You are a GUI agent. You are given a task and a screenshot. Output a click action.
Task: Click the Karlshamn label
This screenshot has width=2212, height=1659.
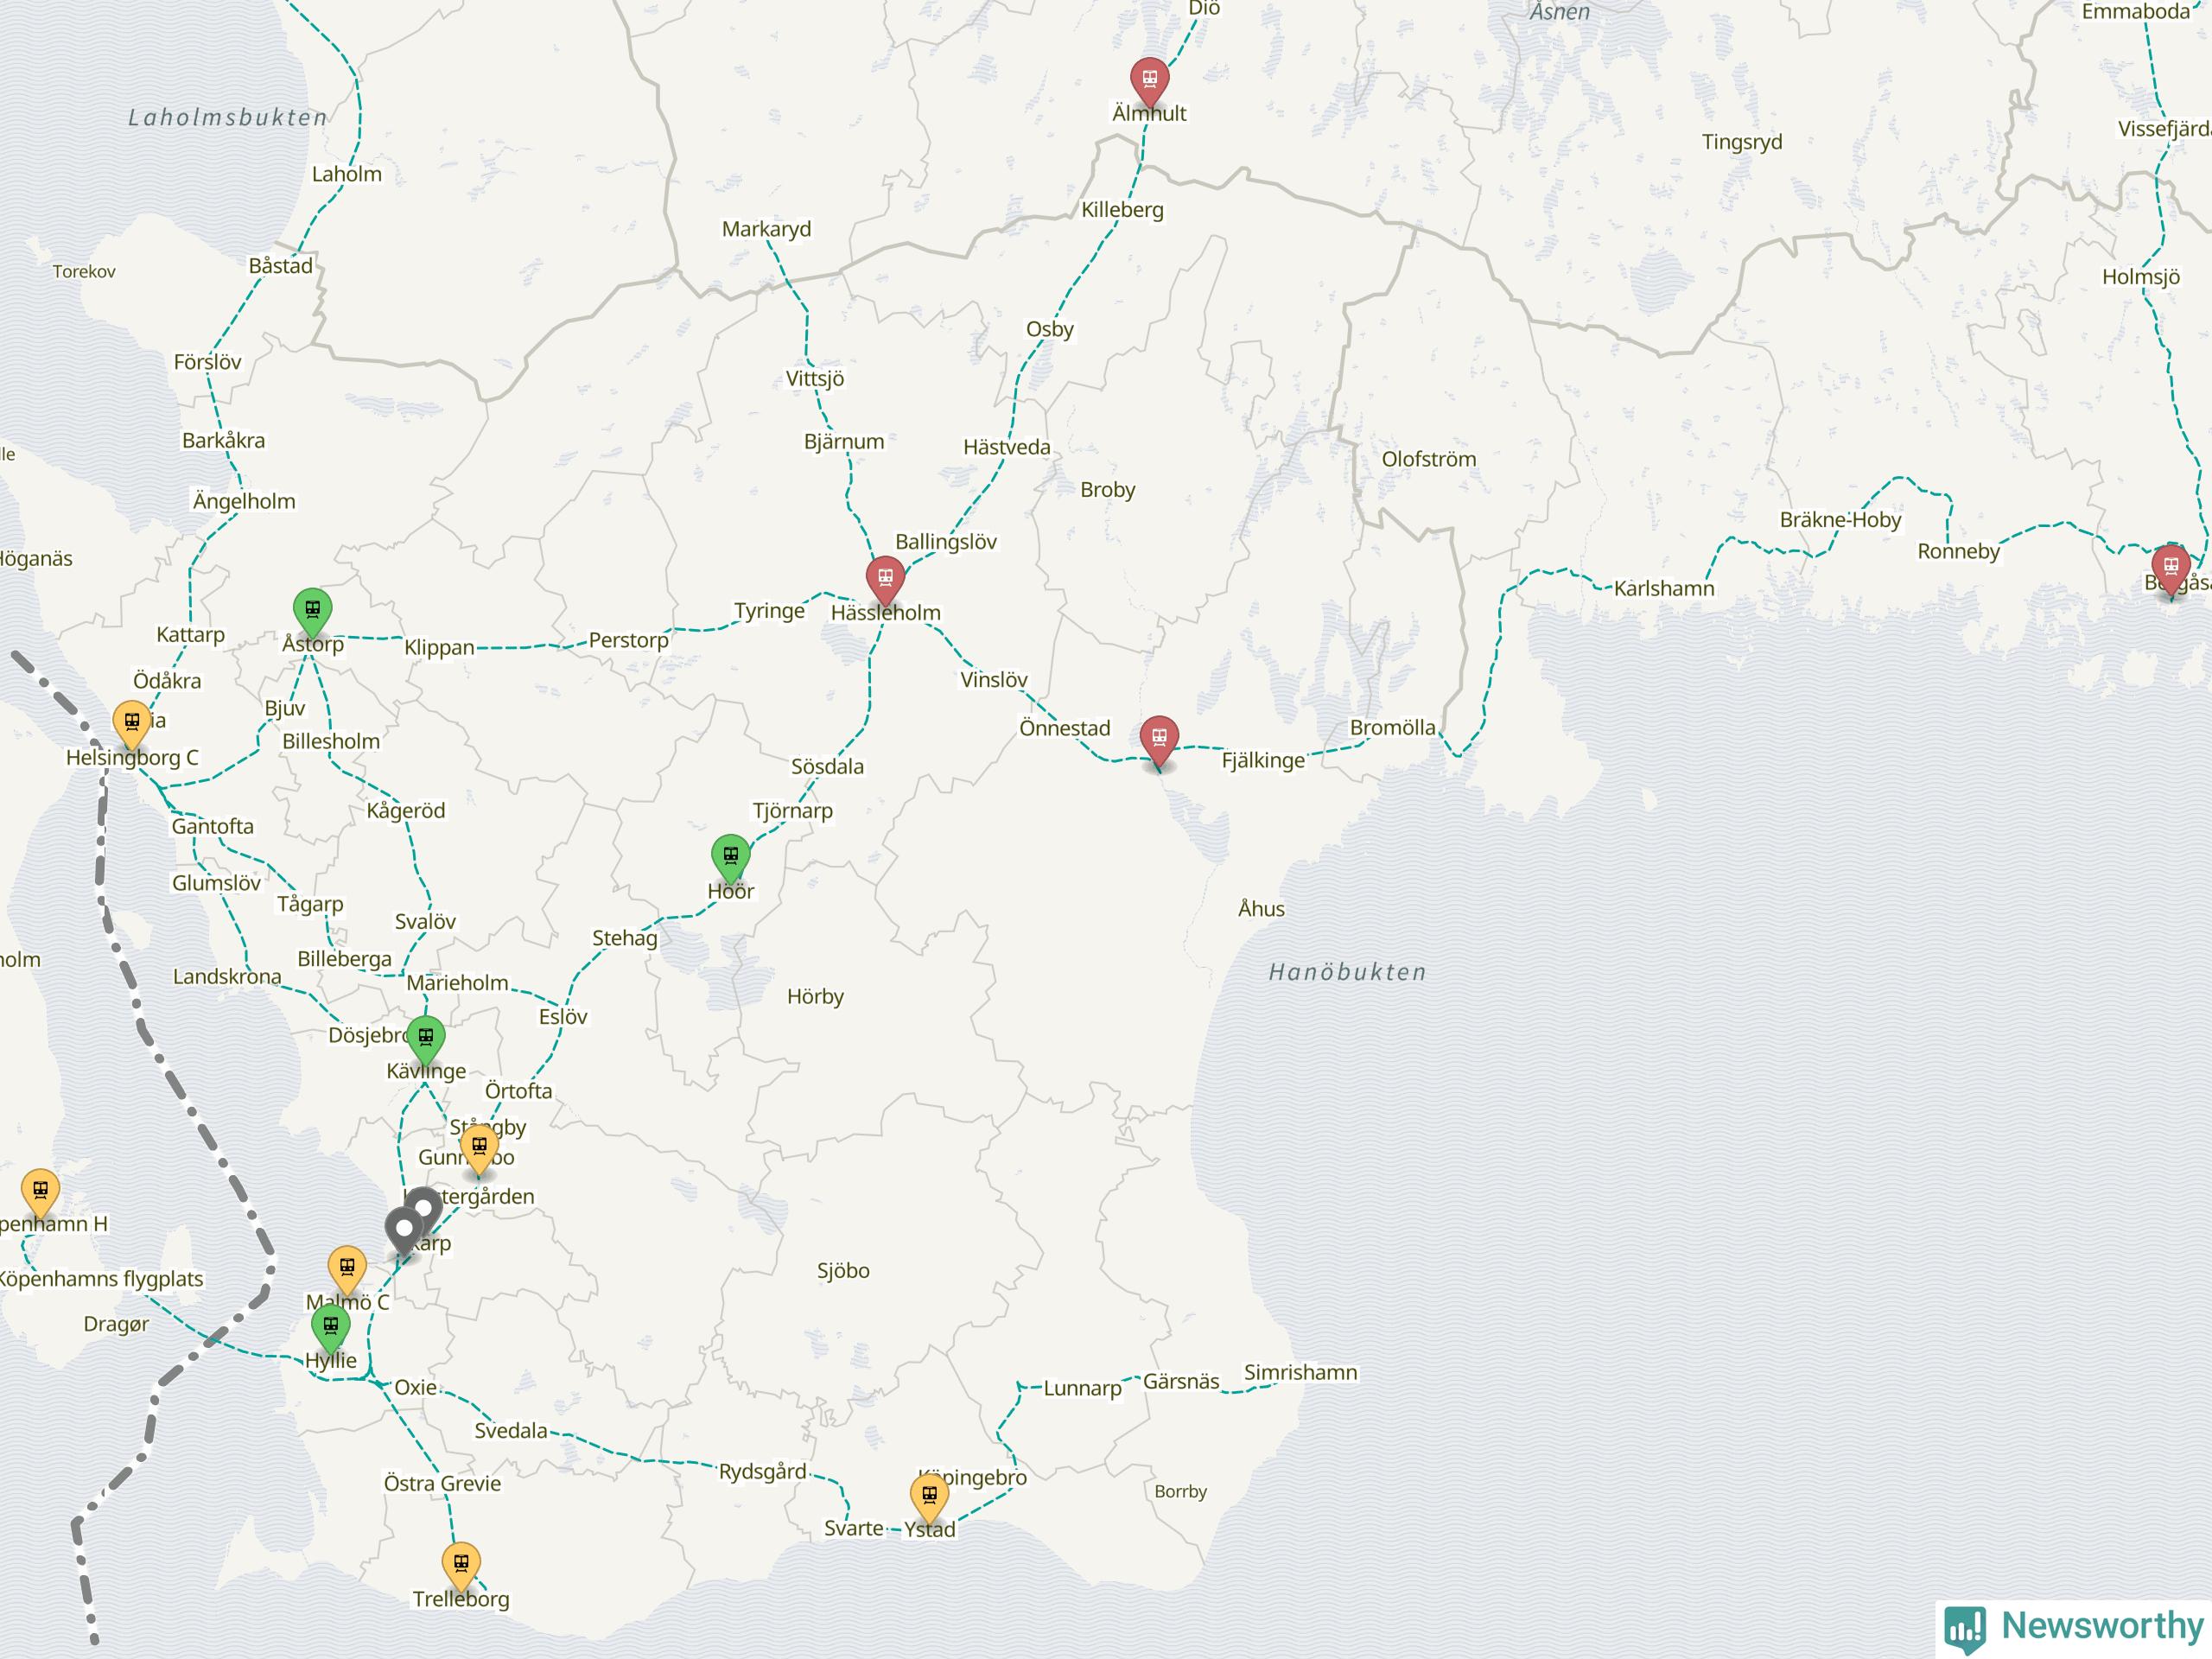pyautogui.click(x=1663, y=589)
